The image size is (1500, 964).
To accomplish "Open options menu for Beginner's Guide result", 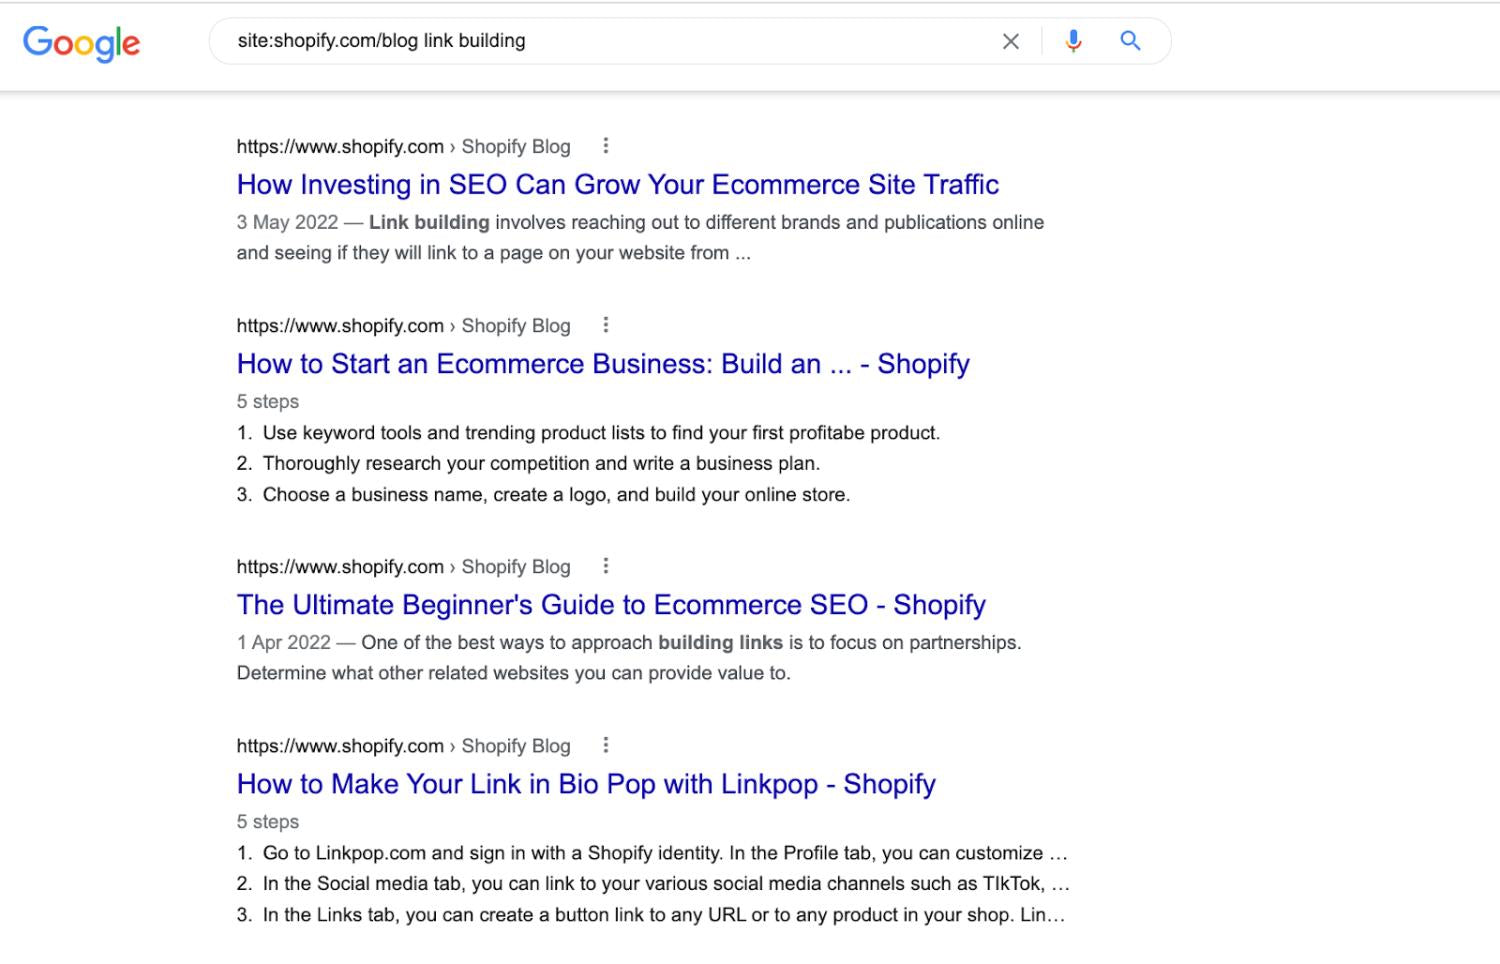I will tap(605, 566).
